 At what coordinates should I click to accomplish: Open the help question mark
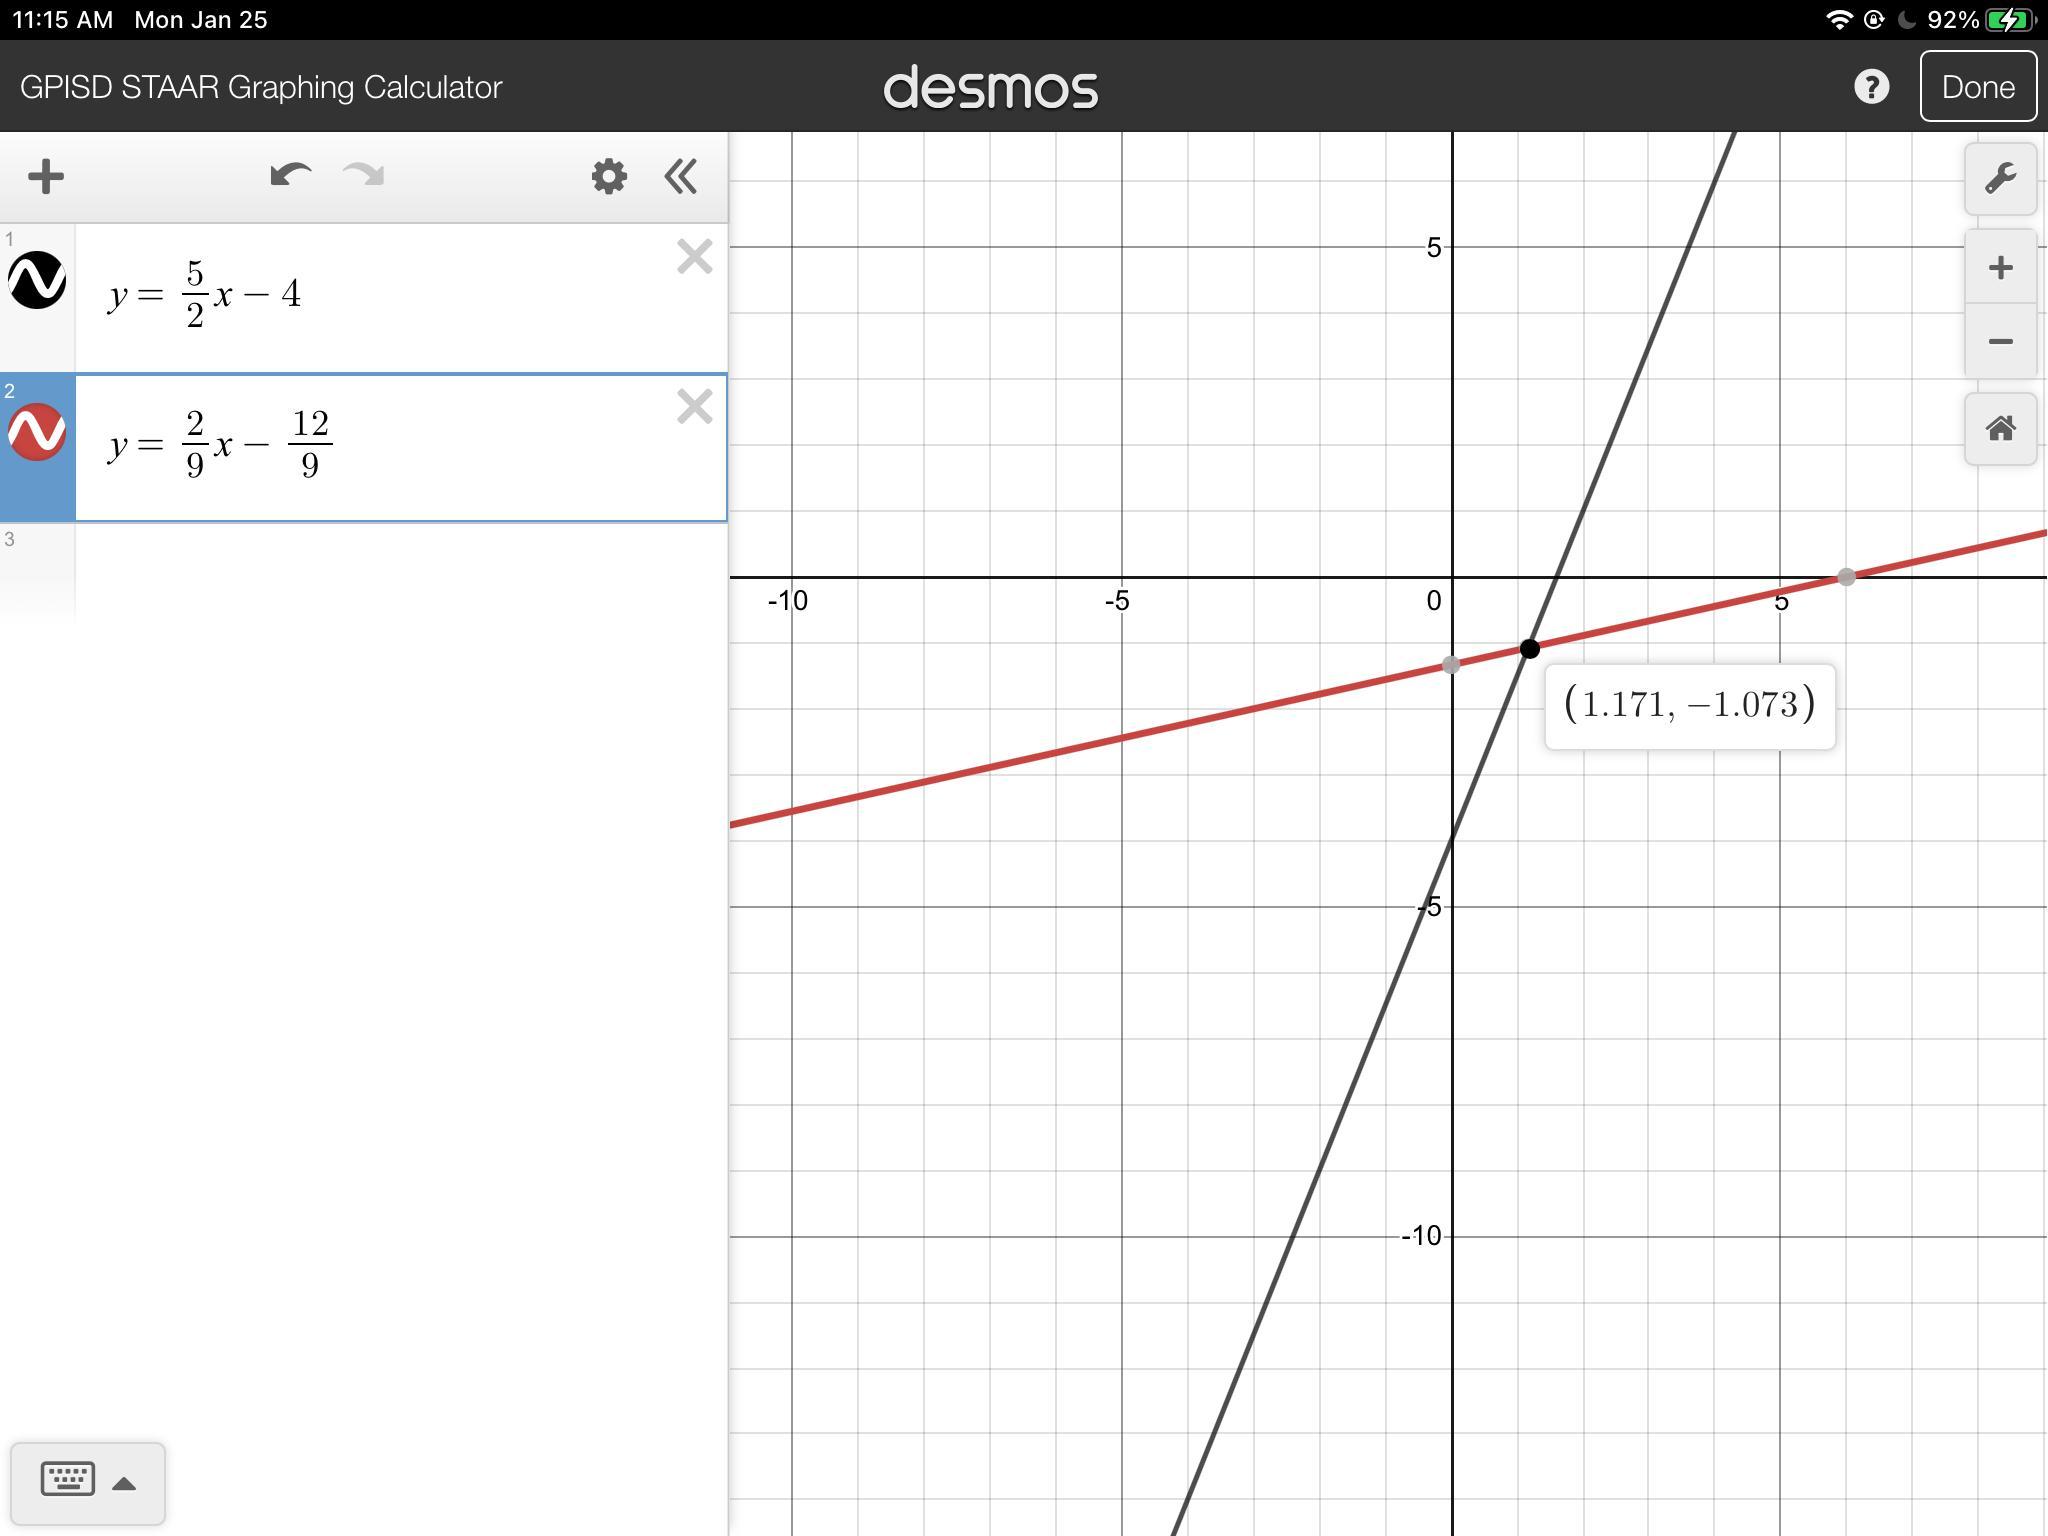pos(1871,87)
